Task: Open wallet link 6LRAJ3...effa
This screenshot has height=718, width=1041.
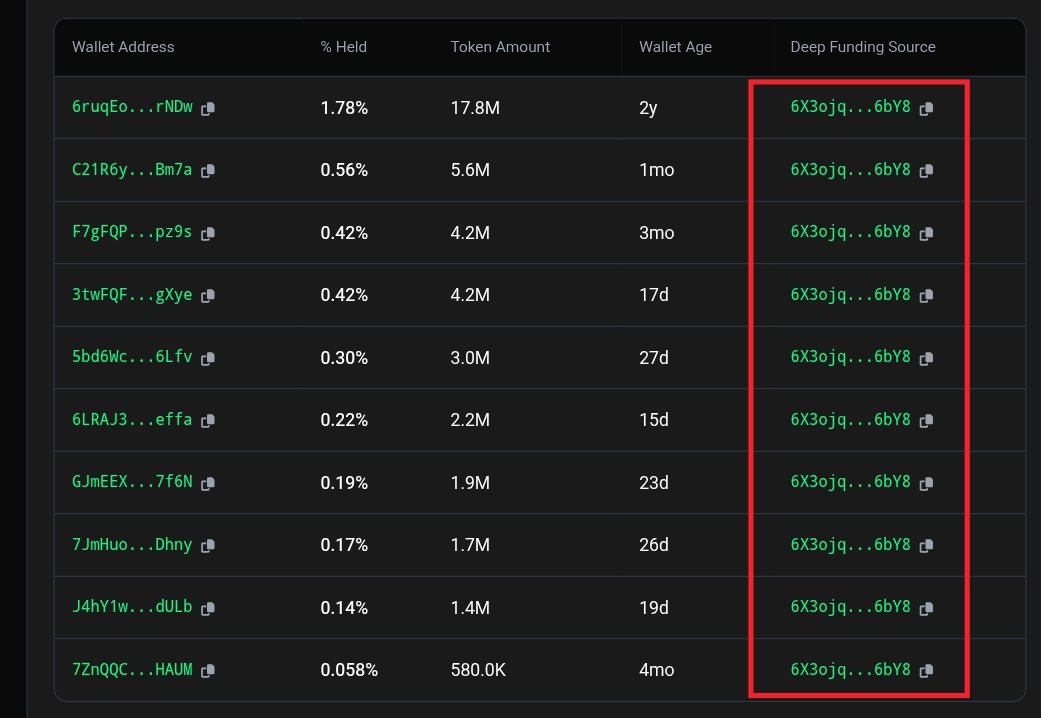Action: click(x=132, y=419)
